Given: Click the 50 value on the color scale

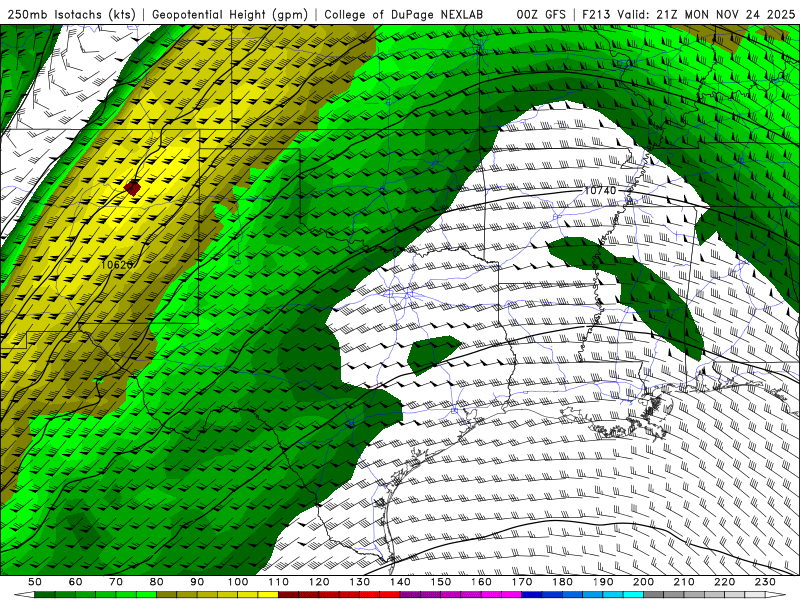Looking at the screenshot, I should [35, 582].
